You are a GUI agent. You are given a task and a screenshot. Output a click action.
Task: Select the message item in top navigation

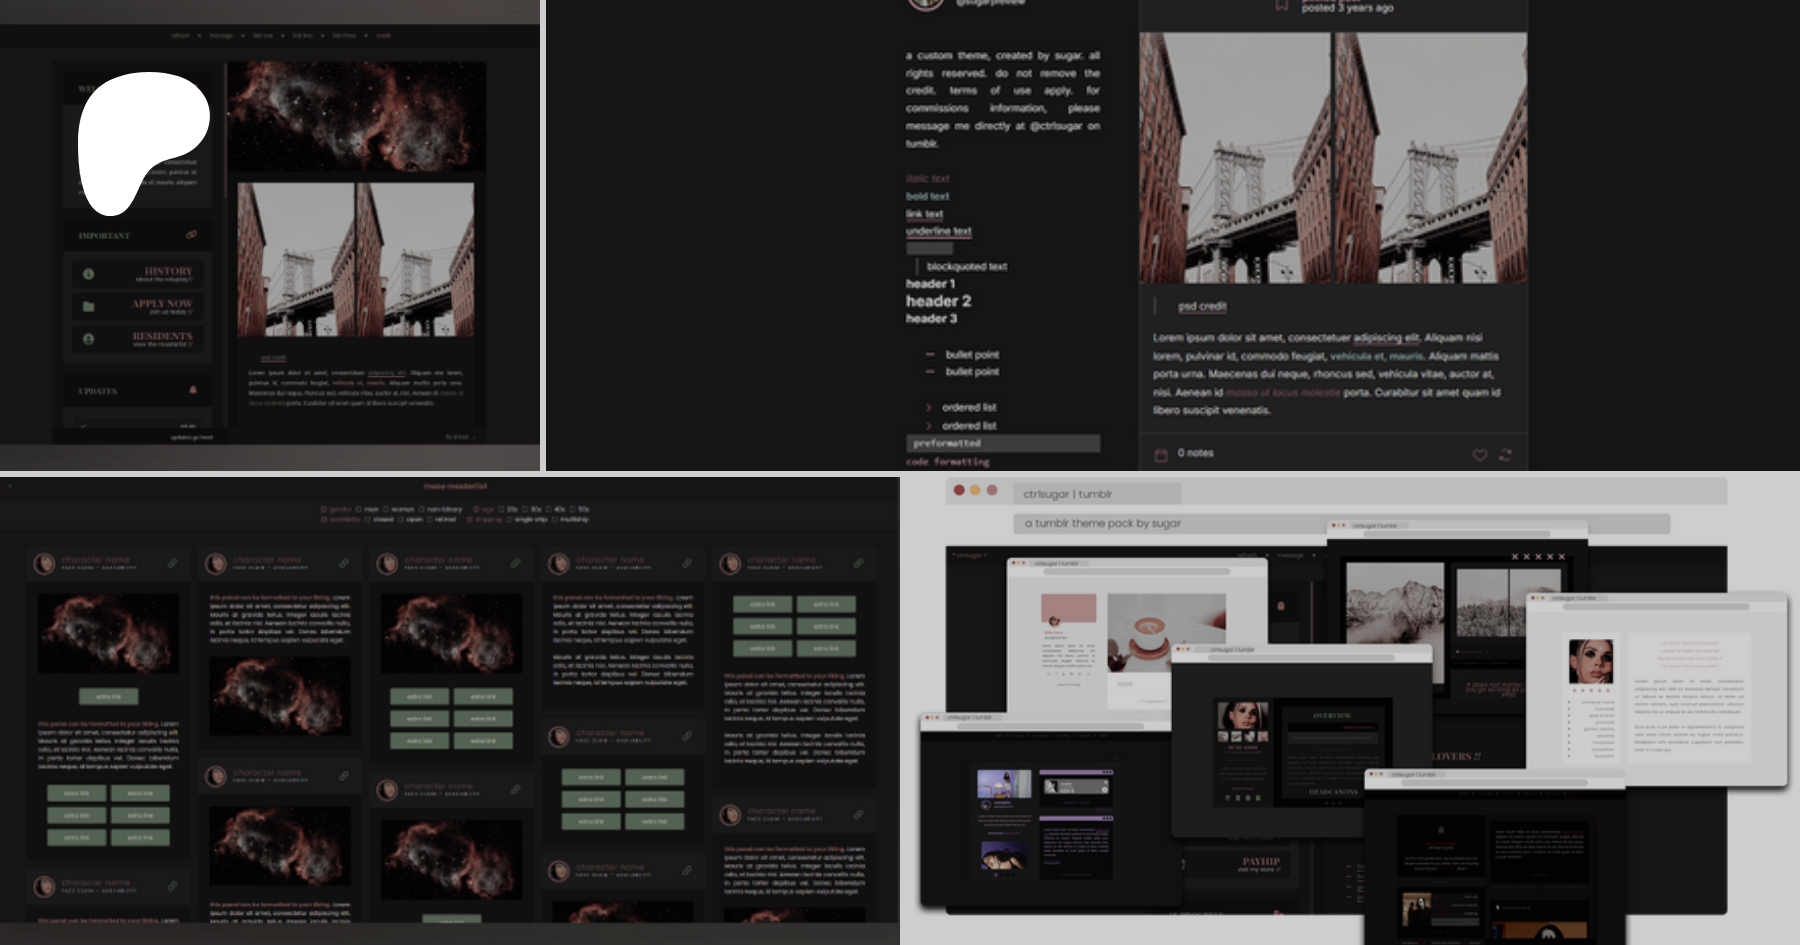click(x=222, y=35)
